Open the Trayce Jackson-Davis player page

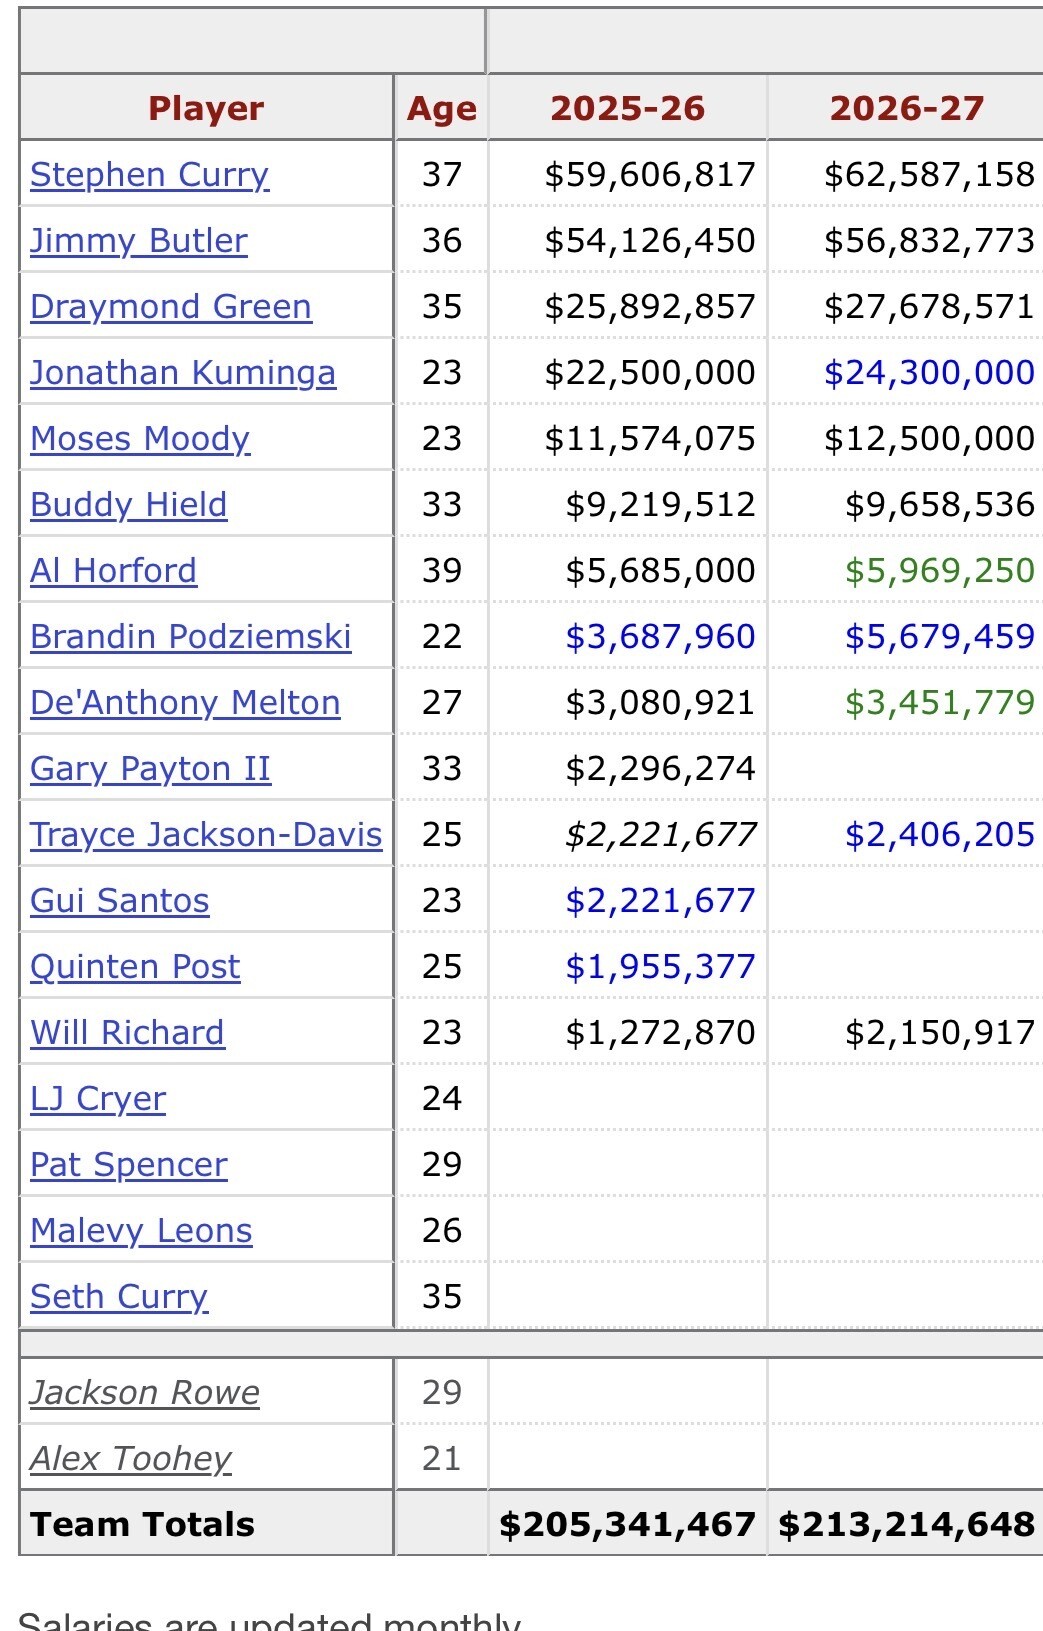pyautogui.click(x=206, y=834)
